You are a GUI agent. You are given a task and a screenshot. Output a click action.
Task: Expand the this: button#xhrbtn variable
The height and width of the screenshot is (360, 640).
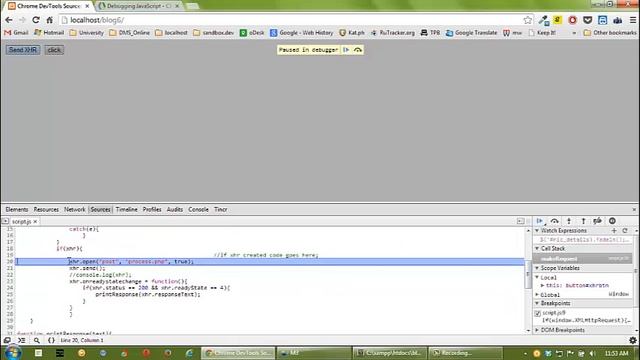coord(542,285)
